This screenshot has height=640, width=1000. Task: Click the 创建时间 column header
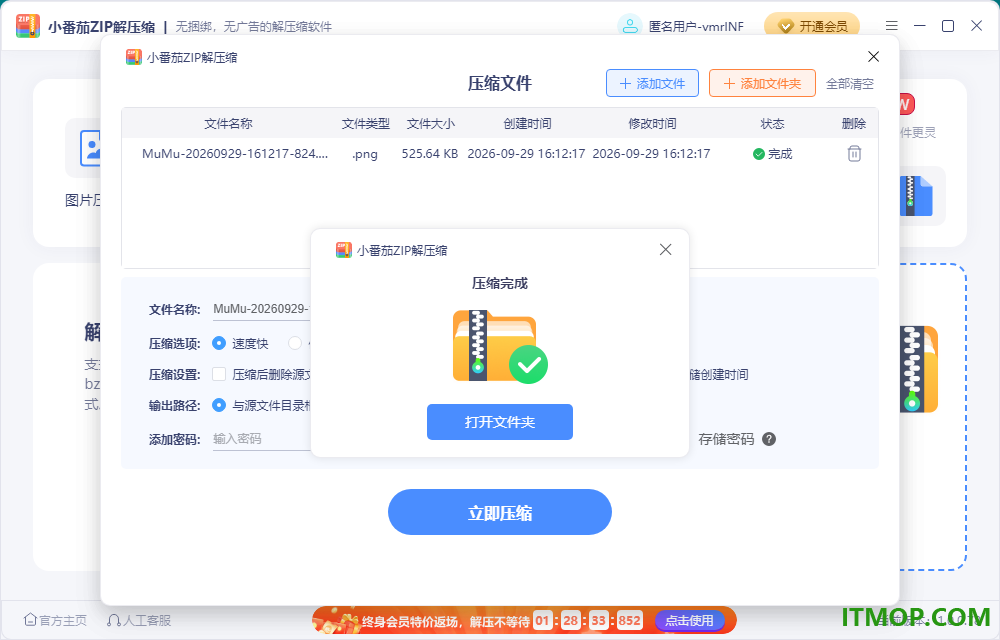point(527,124)
